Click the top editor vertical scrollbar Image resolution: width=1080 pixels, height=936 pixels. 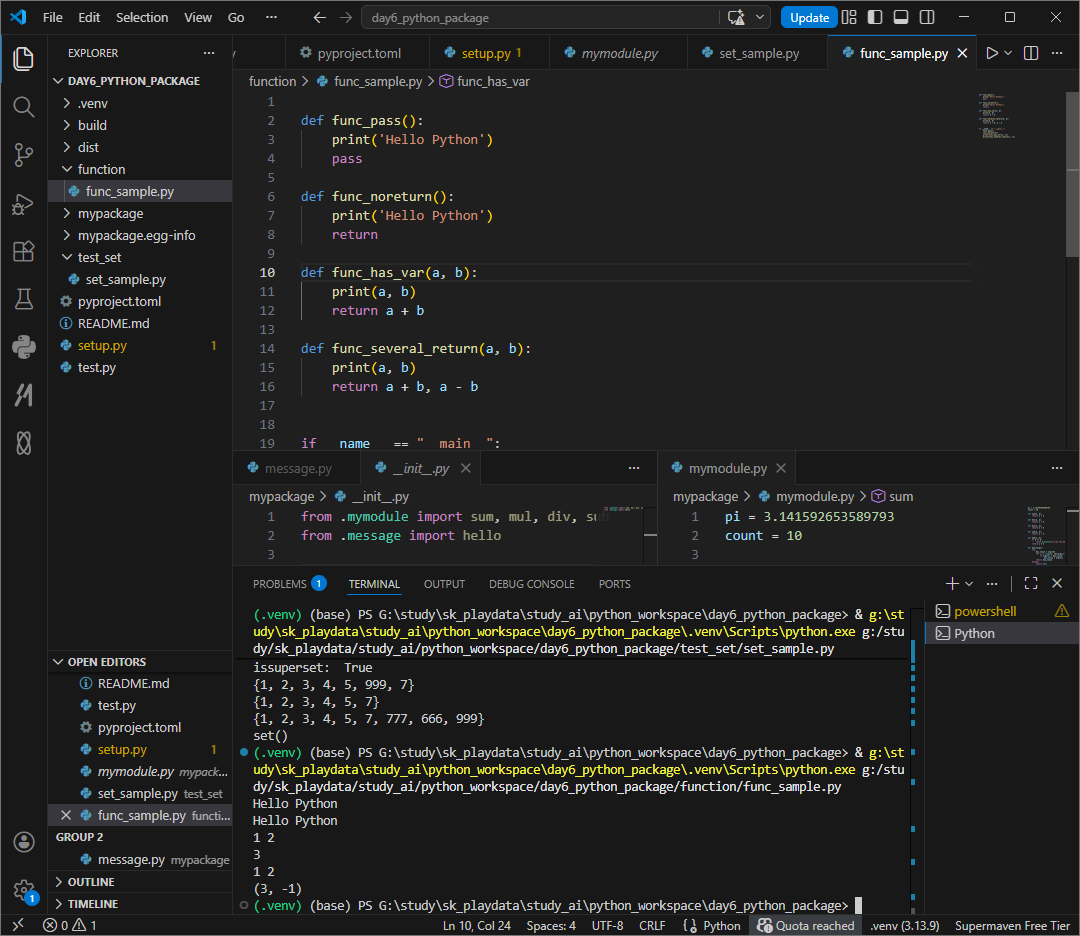click(x=1072, y=175)
